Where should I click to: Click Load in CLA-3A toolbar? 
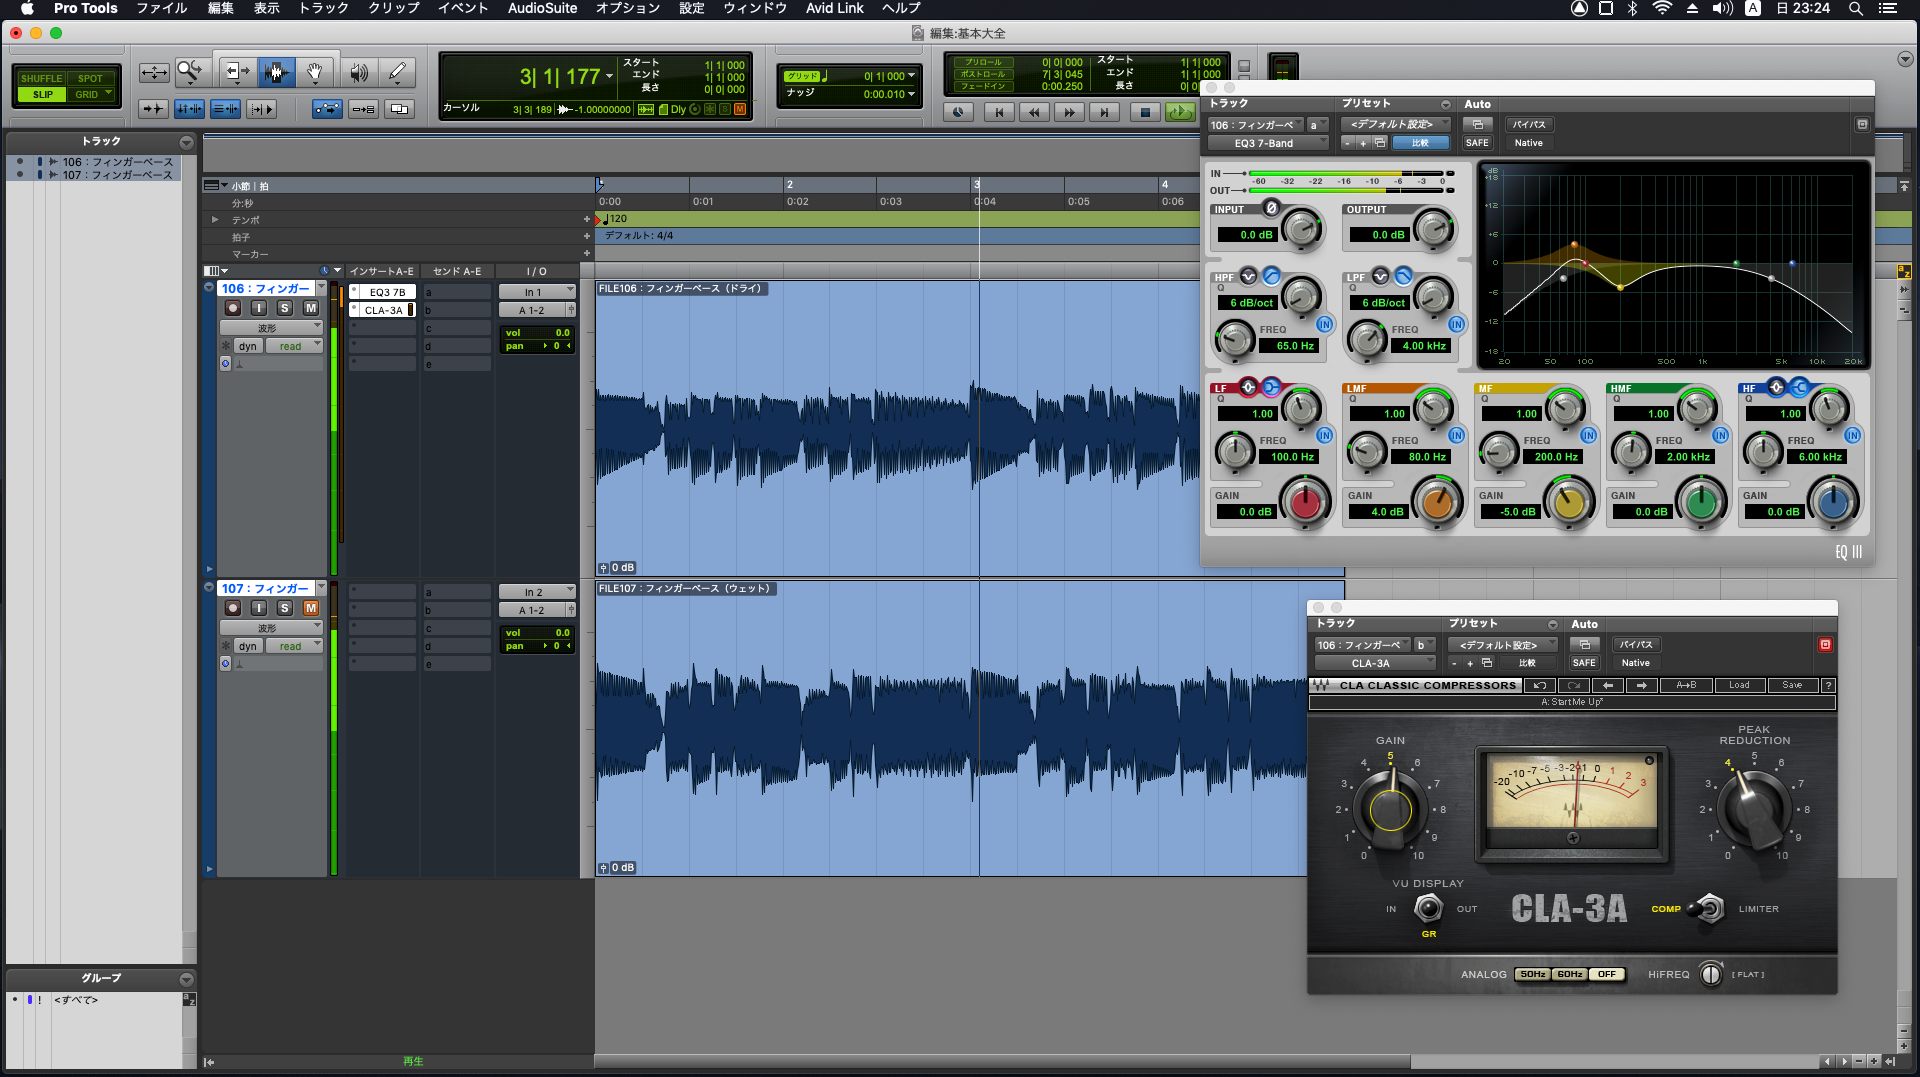(1740, 685)
